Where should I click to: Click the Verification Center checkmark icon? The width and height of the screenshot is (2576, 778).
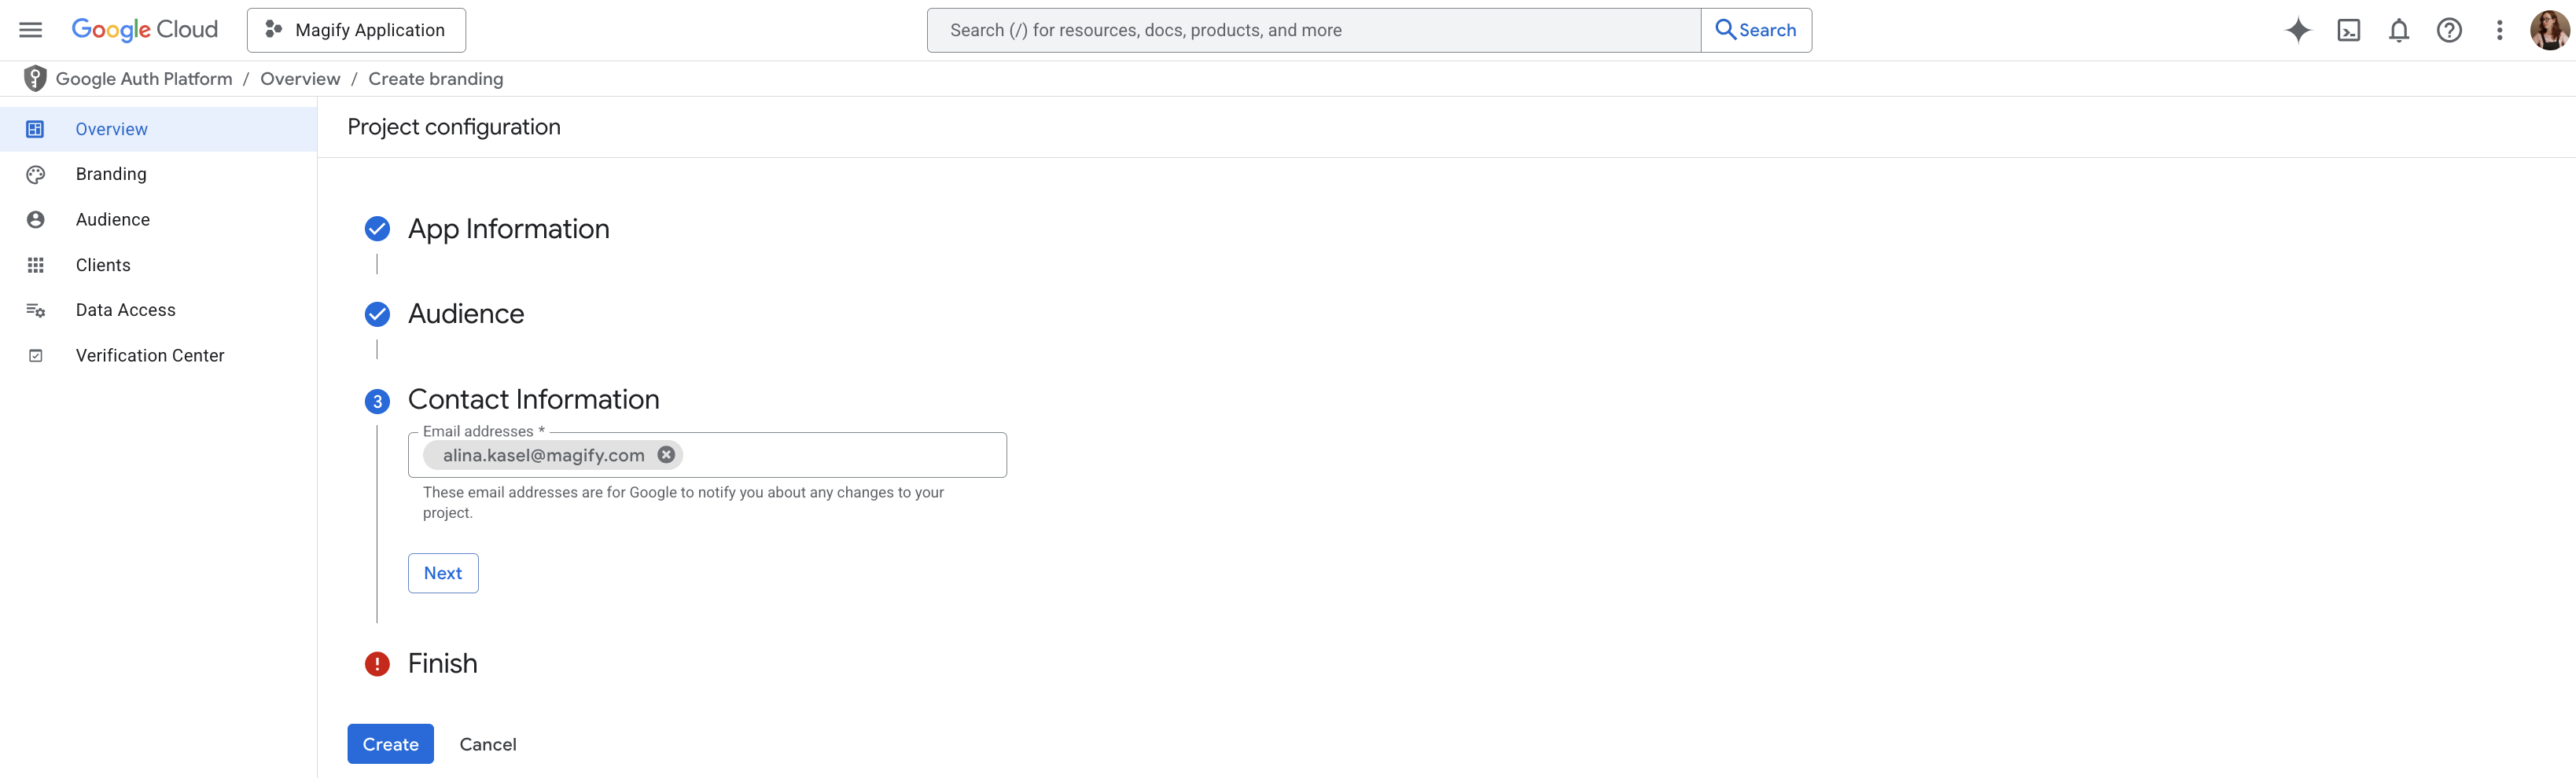click(36, 355)
